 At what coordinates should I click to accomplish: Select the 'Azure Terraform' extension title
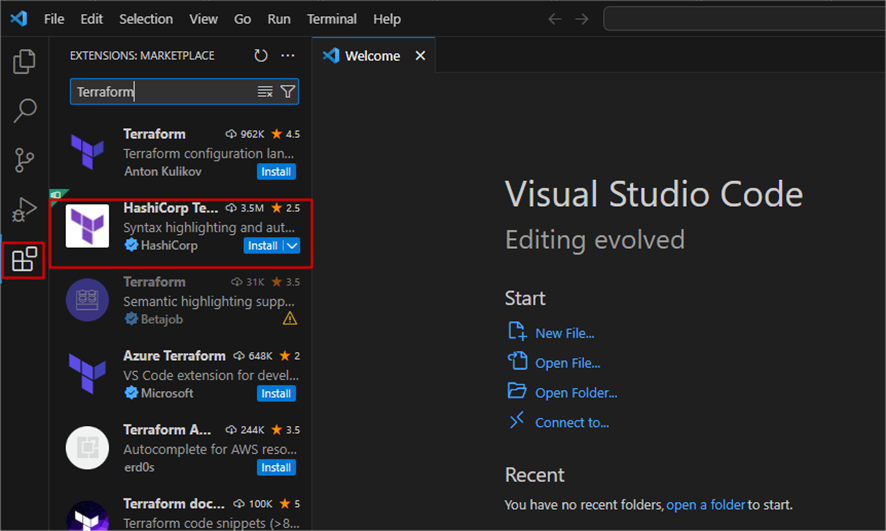174,355
